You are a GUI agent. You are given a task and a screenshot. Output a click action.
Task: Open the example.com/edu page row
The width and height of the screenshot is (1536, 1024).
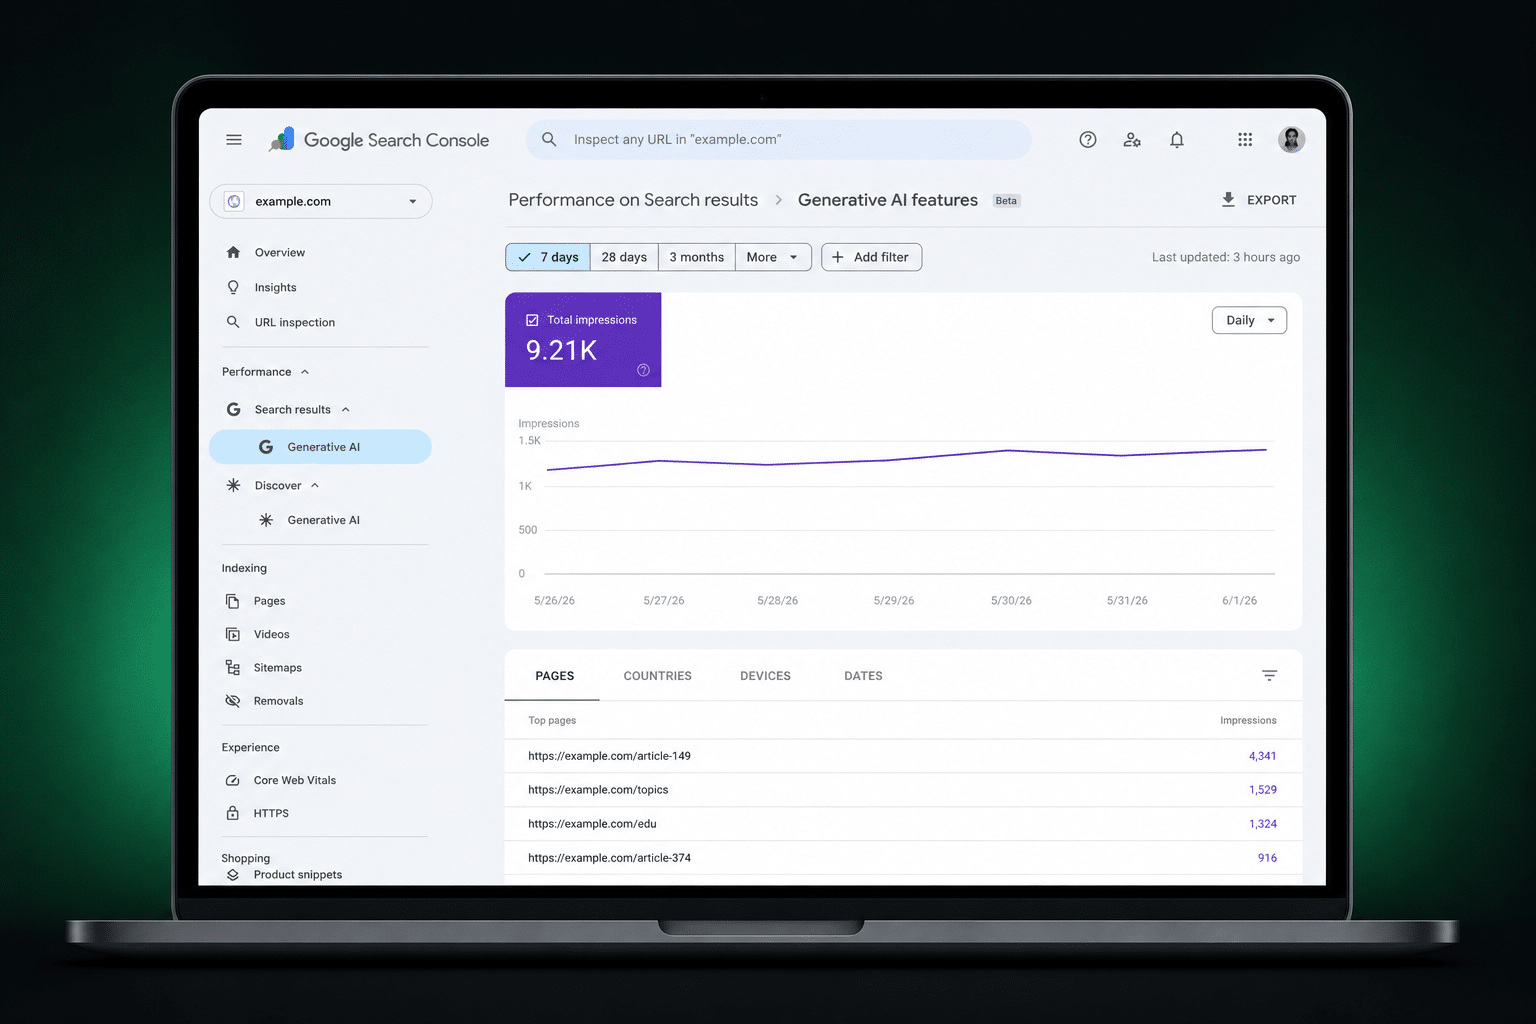pyautogui.click(x=903, y=824)
